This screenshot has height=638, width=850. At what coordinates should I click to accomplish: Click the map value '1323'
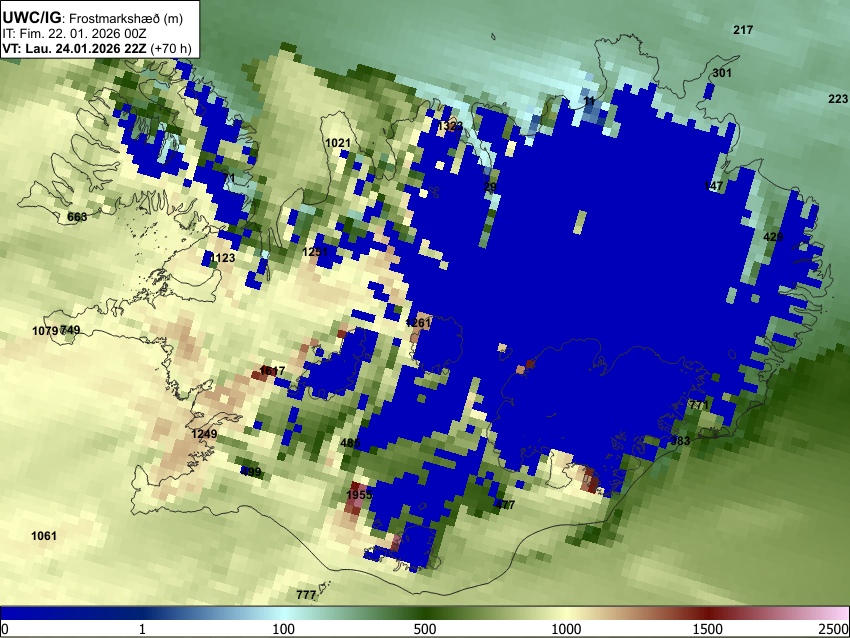[x=450, y=126]
